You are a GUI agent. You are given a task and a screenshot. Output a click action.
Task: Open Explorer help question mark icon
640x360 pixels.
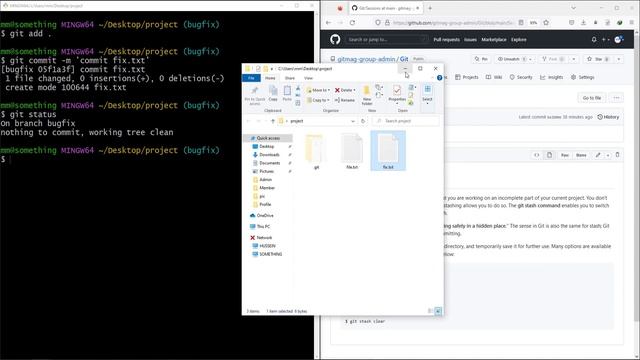(x=439, y=78)
